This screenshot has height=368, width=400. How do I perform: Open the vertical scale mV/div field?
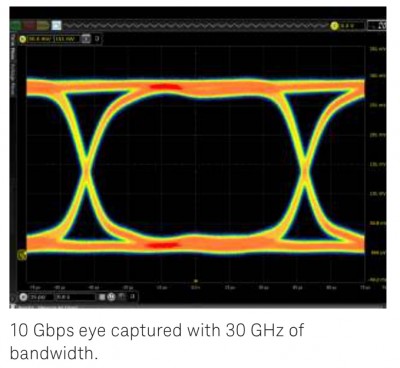(x=40, y=39)
